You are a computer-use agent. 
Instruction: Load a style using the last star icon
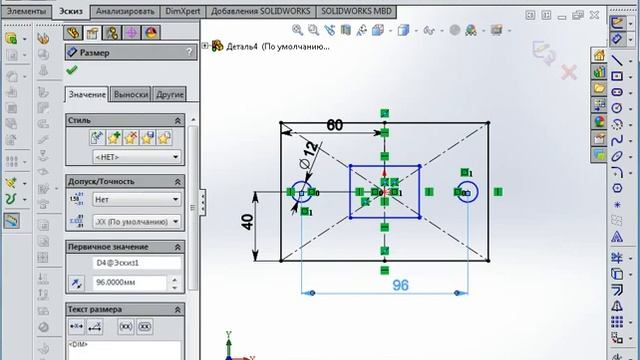[x=164, y=138]
